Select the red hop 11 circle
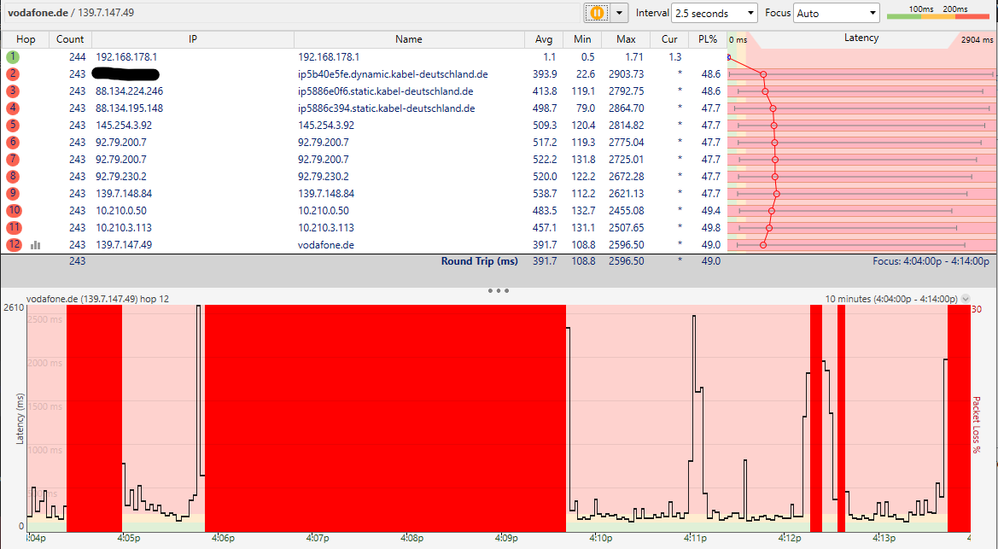 tap(14, 228)
